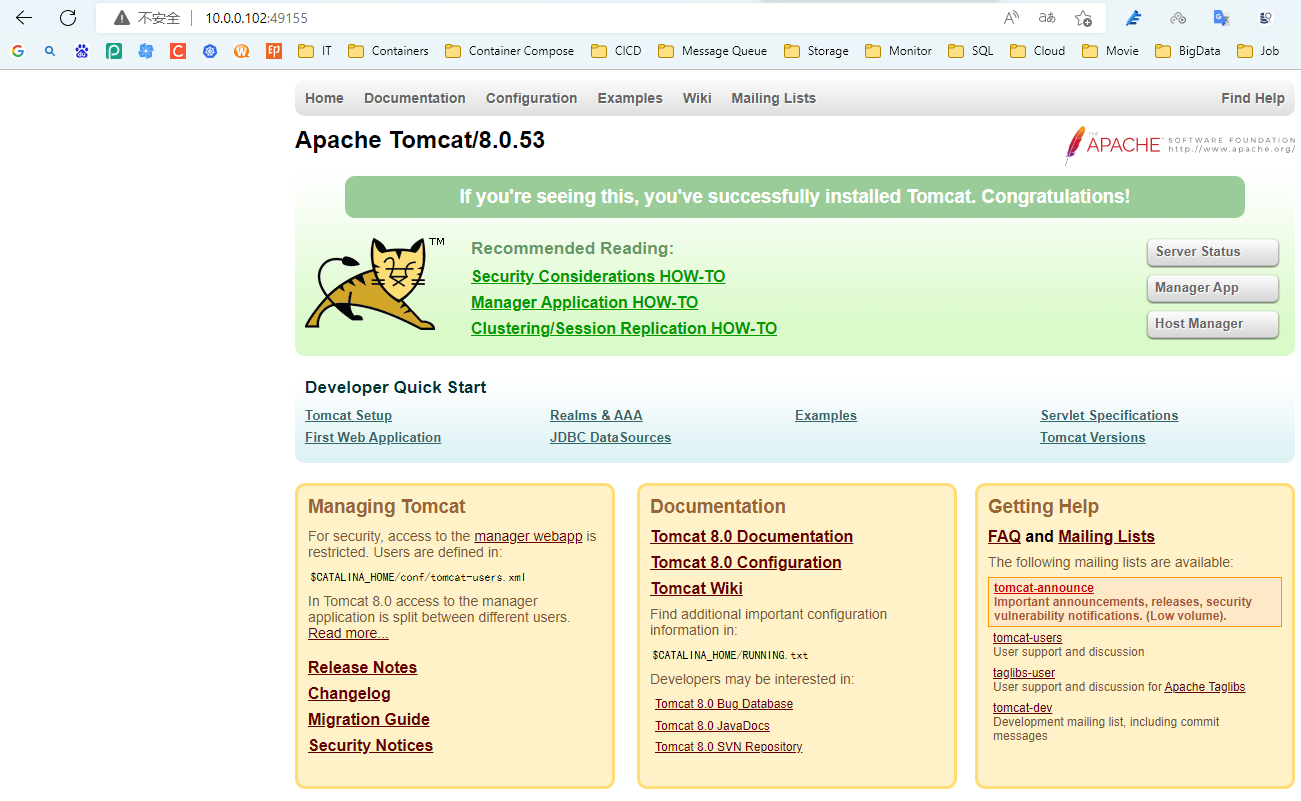
Task: Open the Movie bookmarks folder
Action: [1111, 51]
